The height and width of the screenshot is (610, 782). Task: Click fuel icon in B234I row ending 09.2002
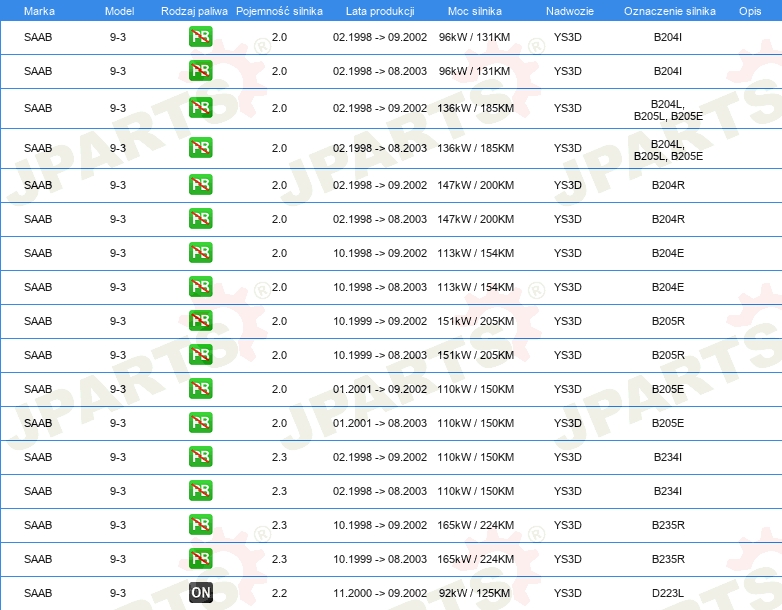tap(200, 457)
